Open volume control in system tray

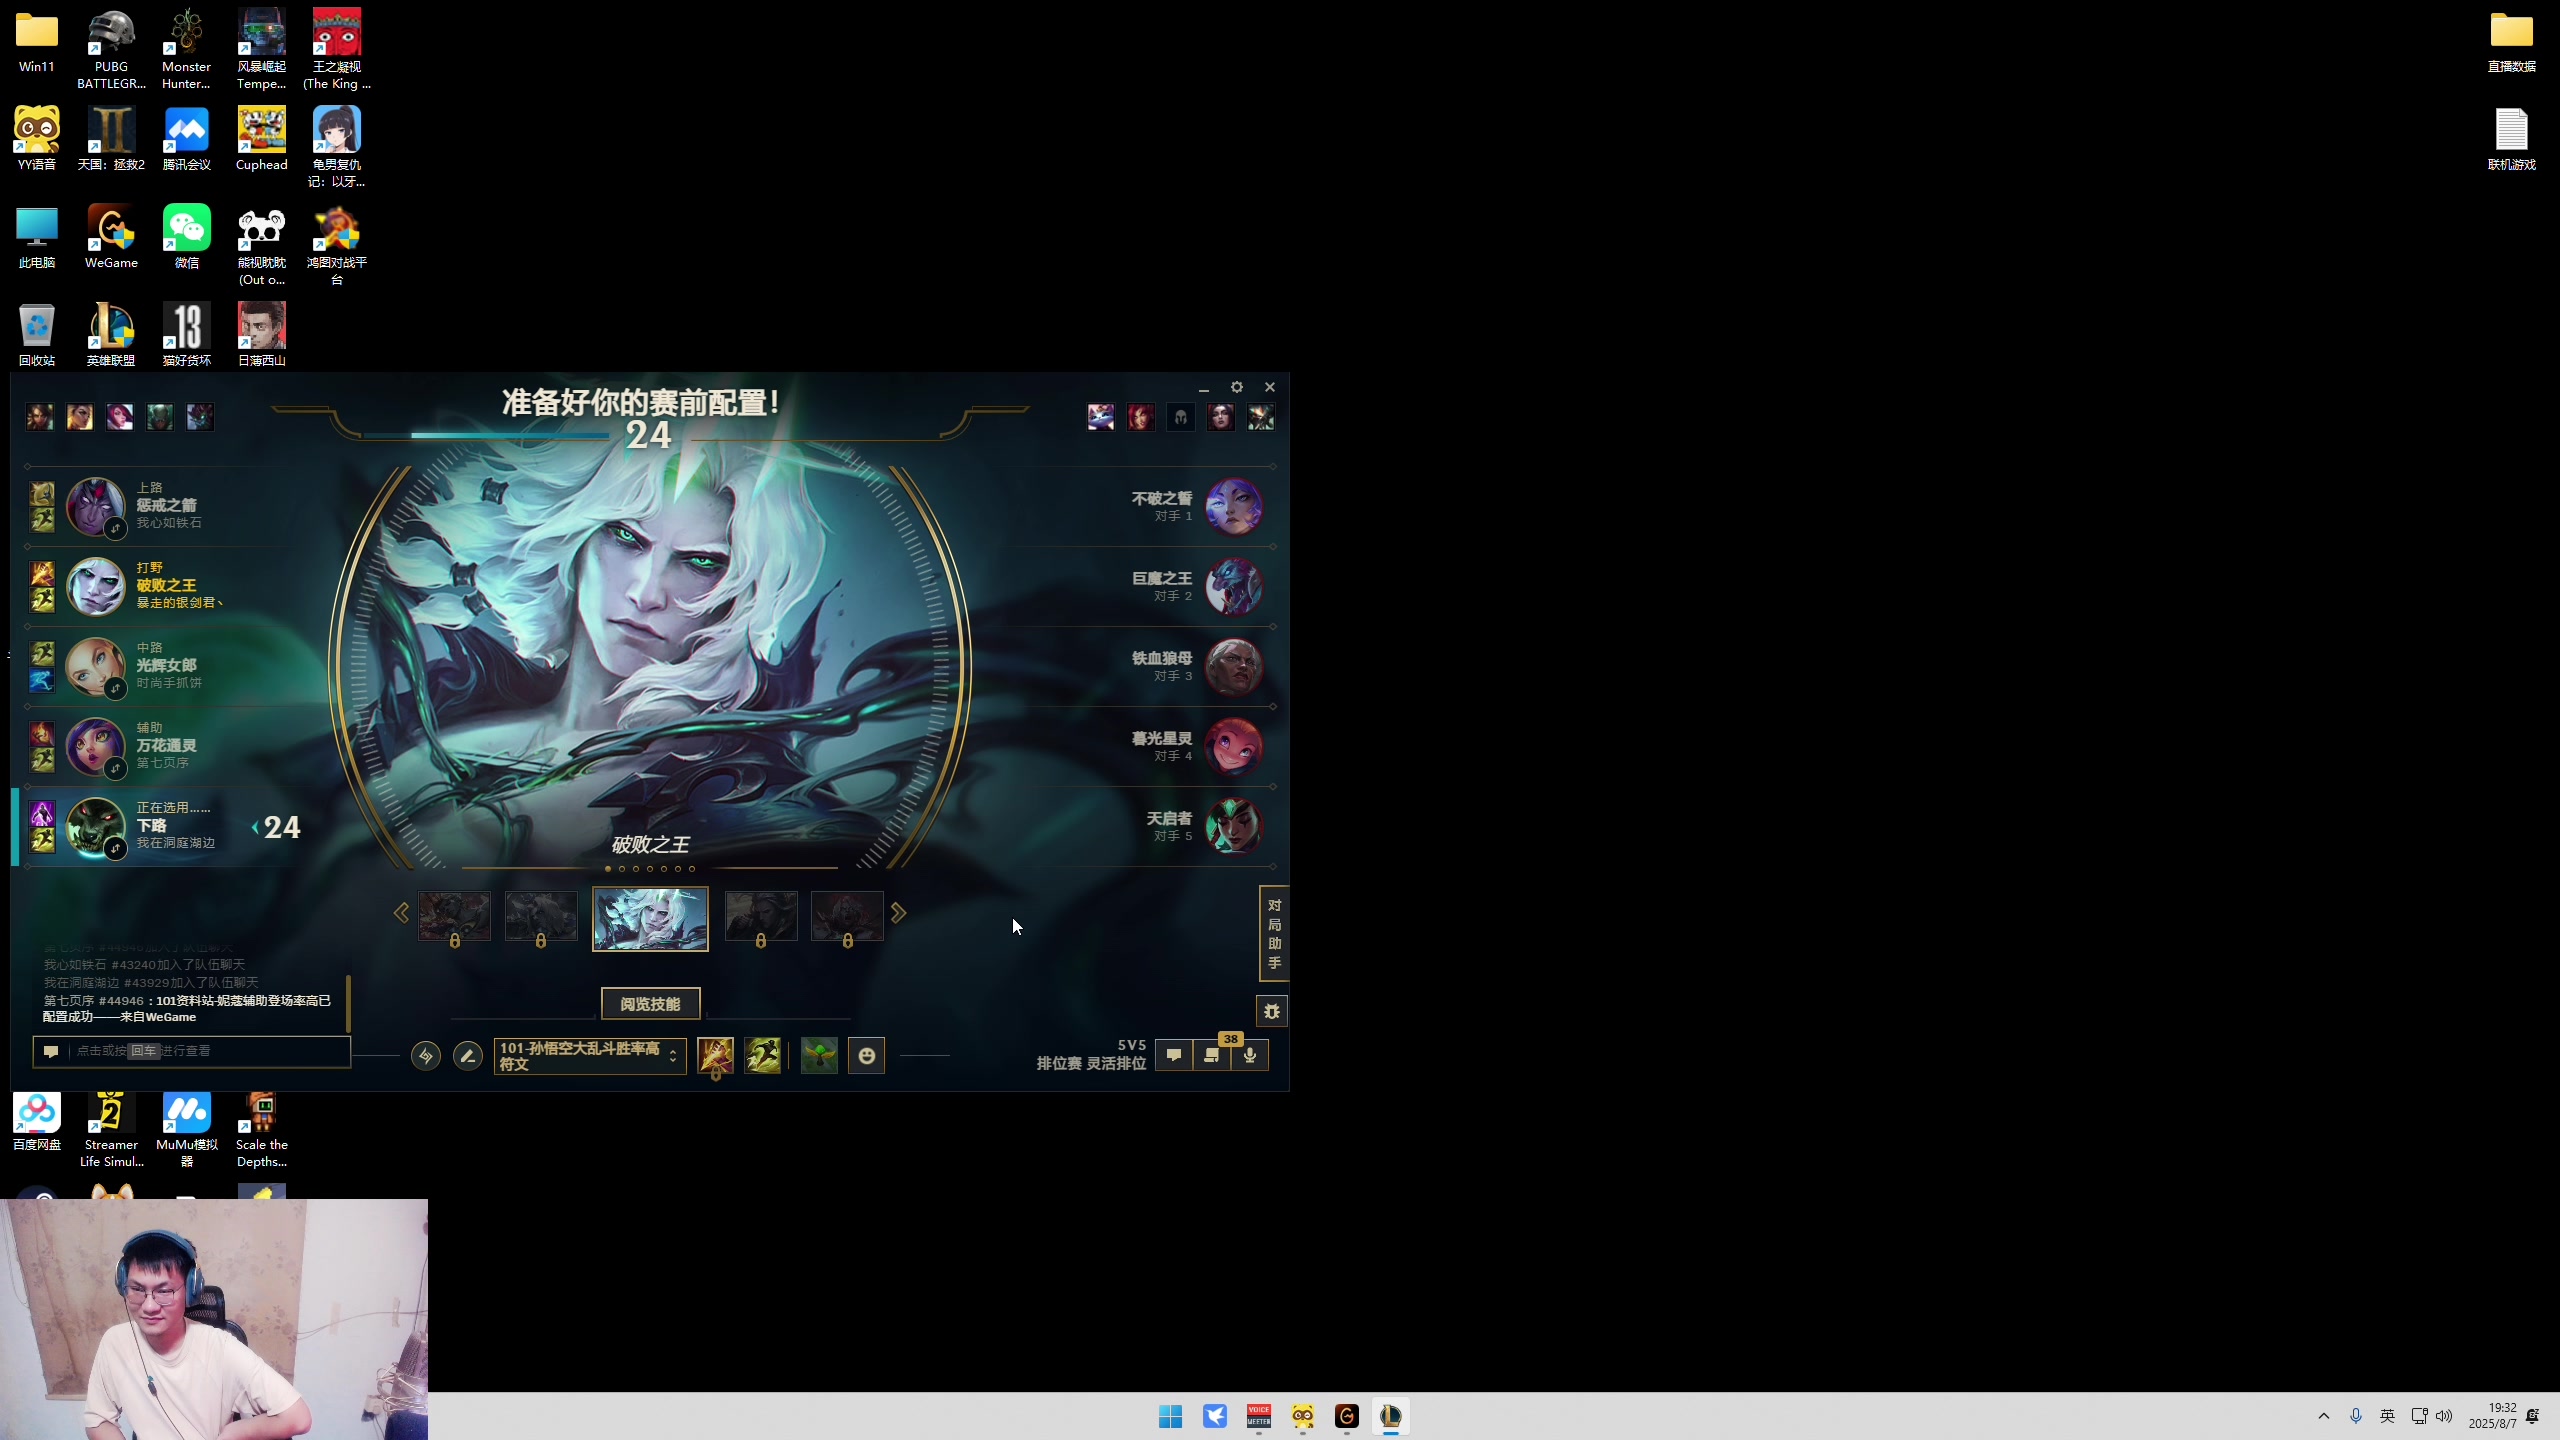click(2445, 1416)
